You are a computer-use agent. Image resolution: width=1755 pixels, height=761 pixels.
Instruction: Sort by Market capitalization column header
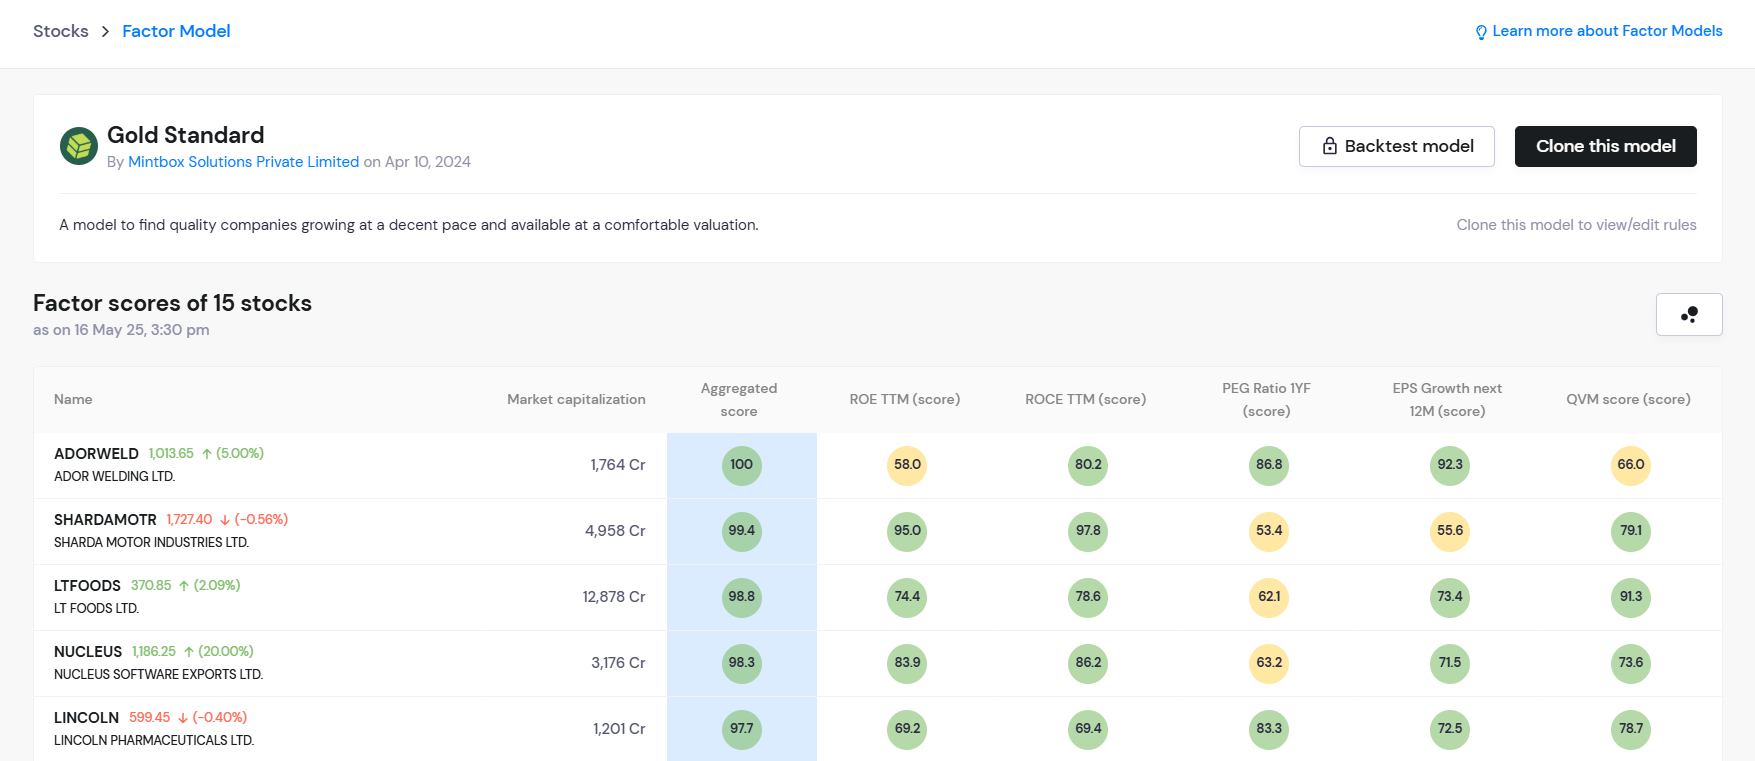click(576, 399)
